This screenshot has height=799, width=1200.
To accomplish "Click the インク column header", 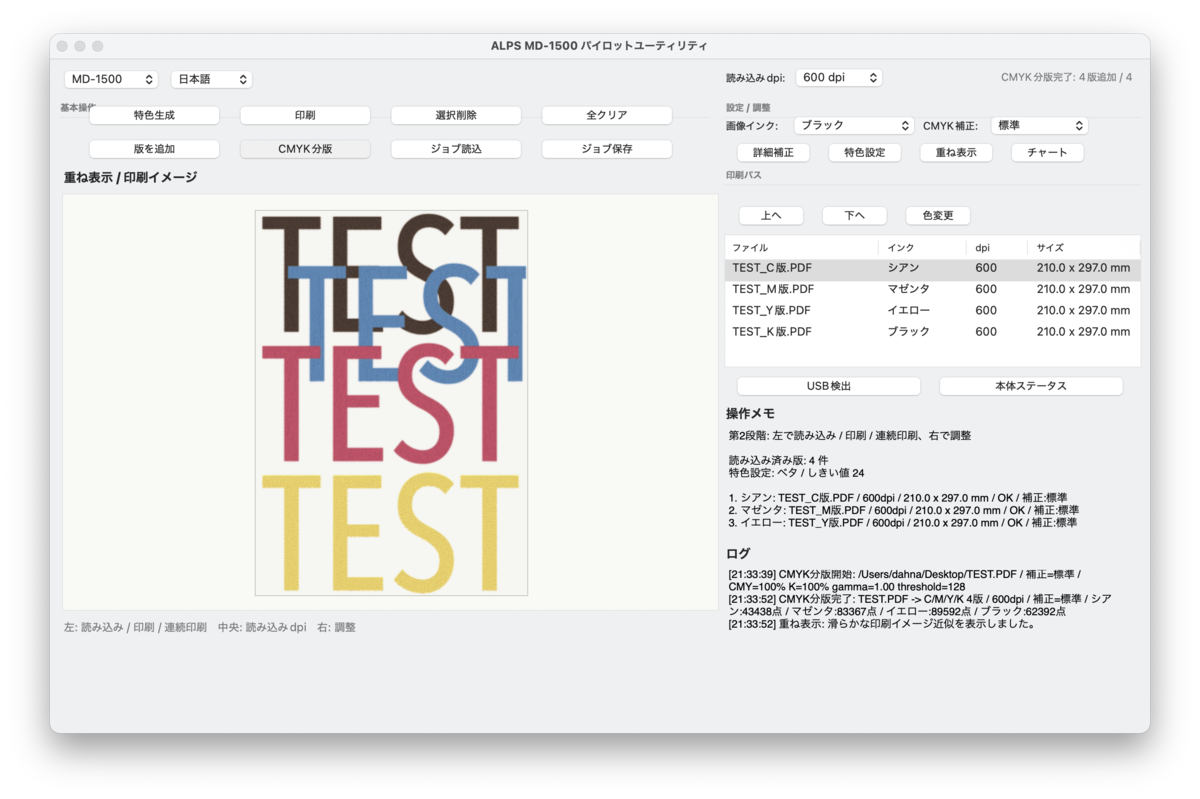I will (x=922, y=247).
